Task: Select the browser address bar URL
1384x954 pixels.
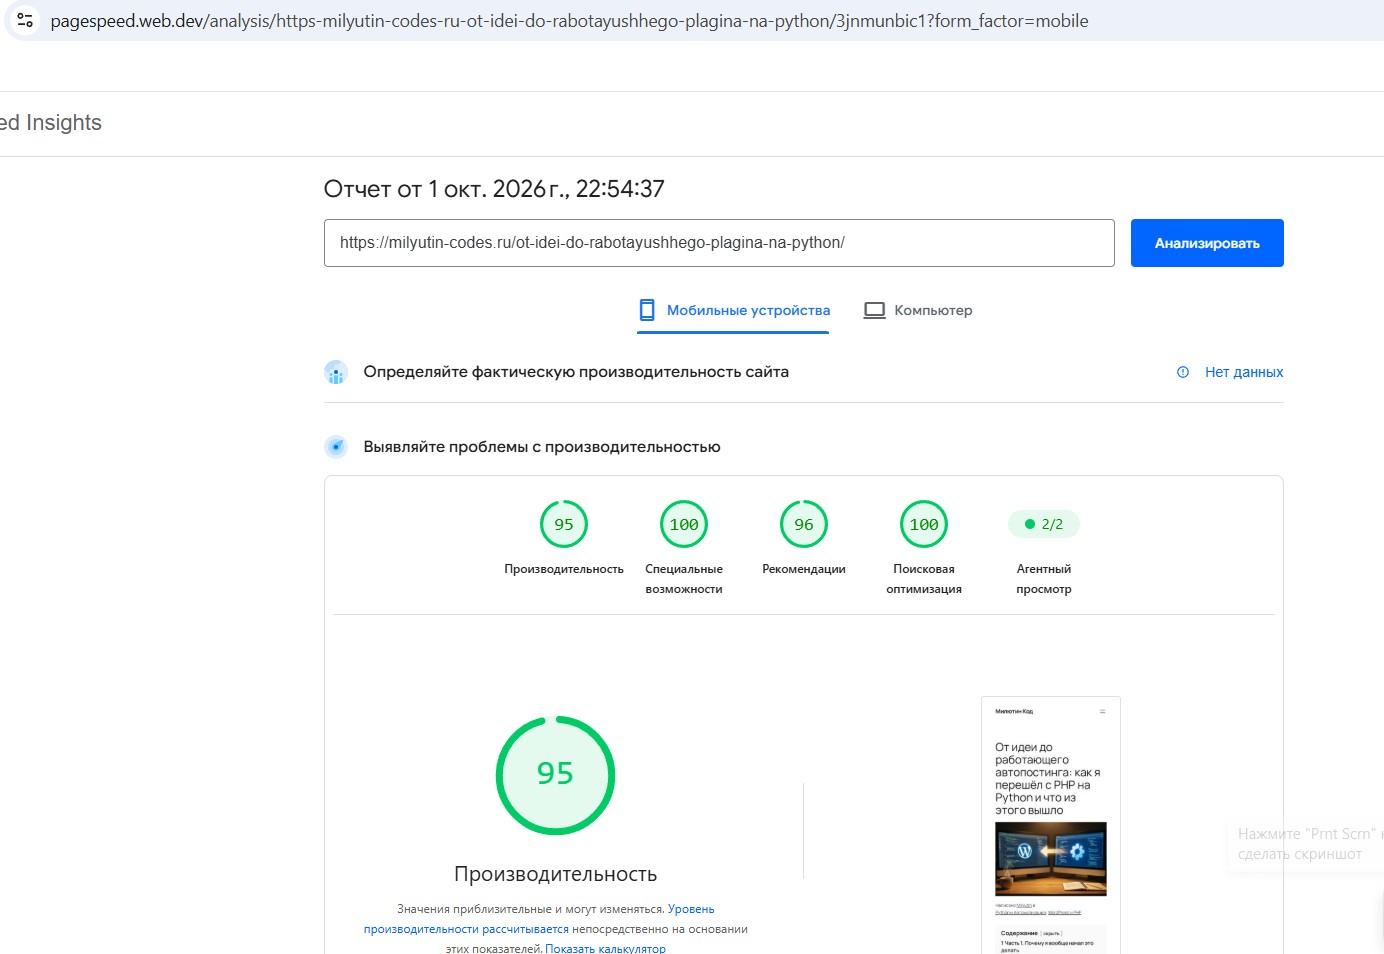Action: [x=569, y=21]
